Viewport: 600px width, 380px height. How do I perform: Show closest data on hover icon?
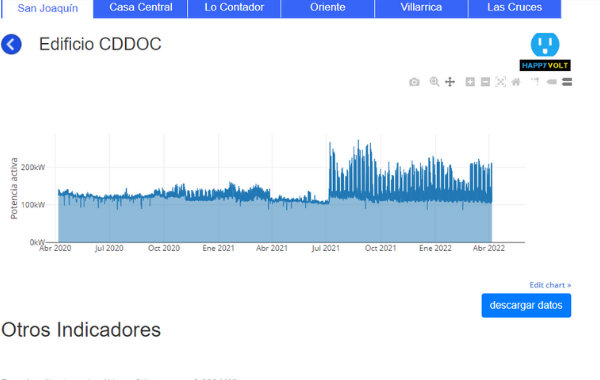coord(551,82)
